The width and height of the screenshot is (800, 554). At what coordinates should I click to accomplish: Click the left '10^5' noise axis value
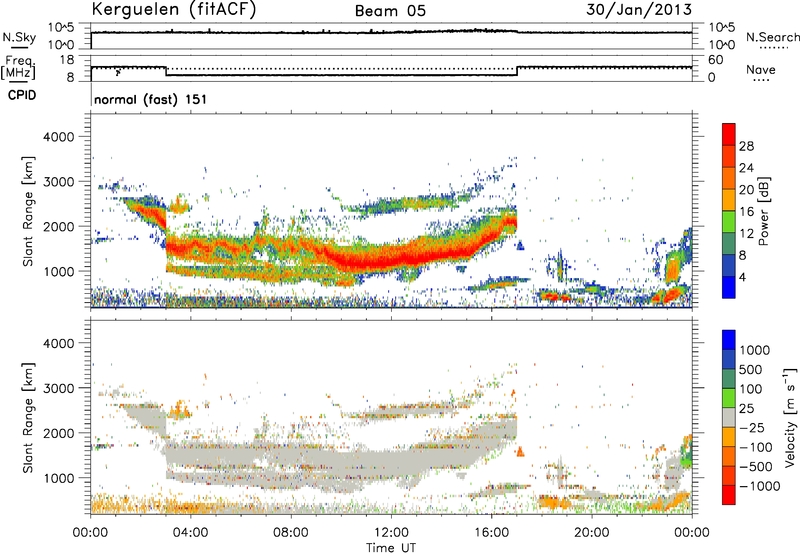[x=61, y=27]
